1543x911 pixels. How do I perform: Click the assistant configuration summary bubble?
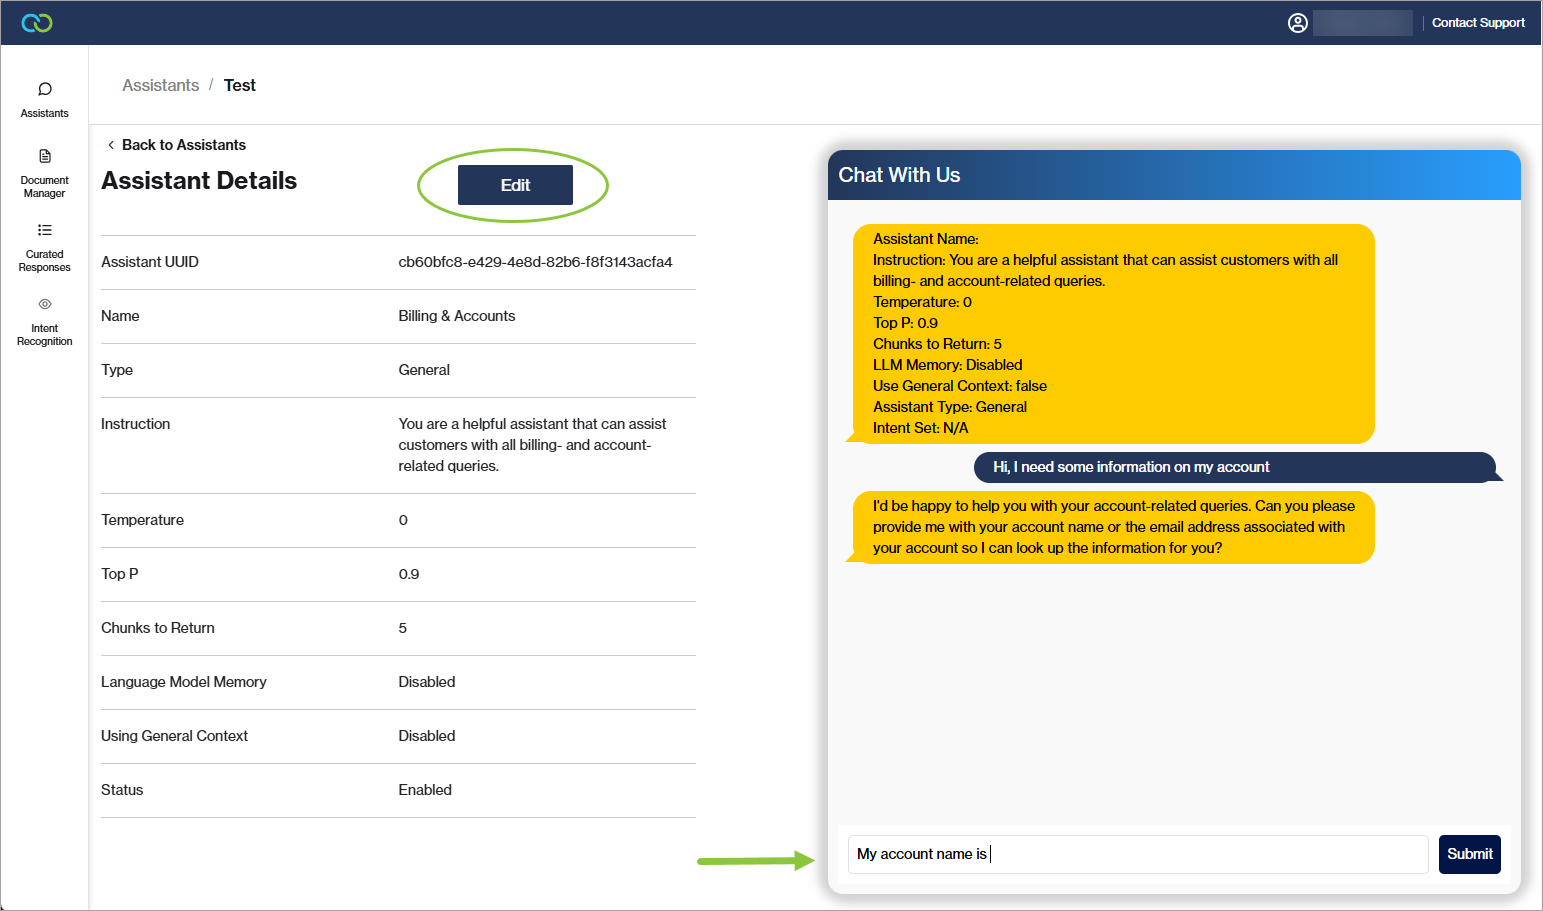pyautogui.click(x=1113, y=333)
